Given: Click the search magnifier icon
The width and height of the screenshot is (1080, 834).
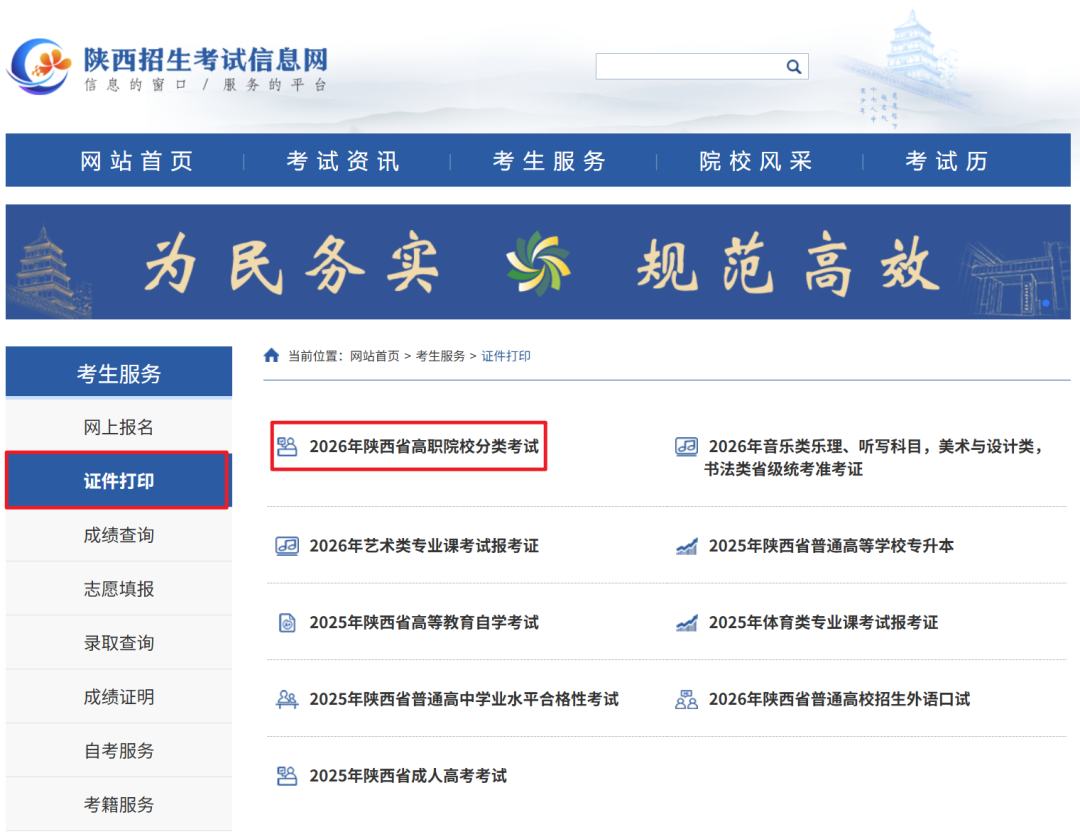Looking at the screenshot, I should pyautogui.click(x=794, y=66).
